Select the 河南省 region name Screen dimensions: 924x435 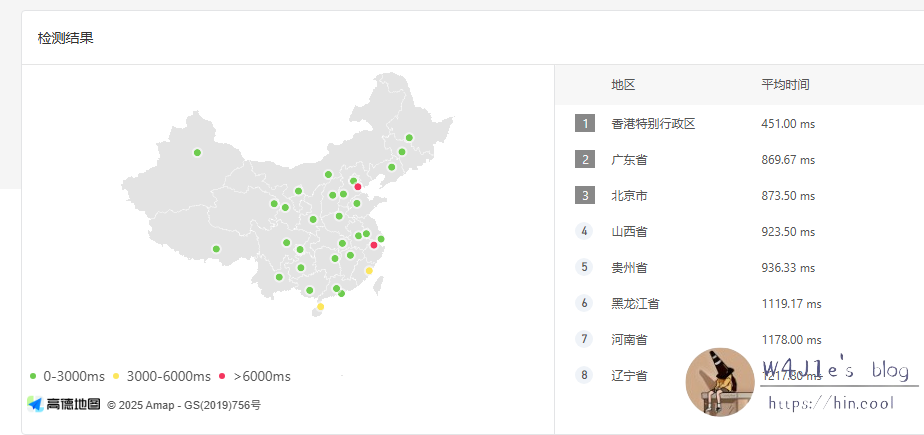(629, 340)
